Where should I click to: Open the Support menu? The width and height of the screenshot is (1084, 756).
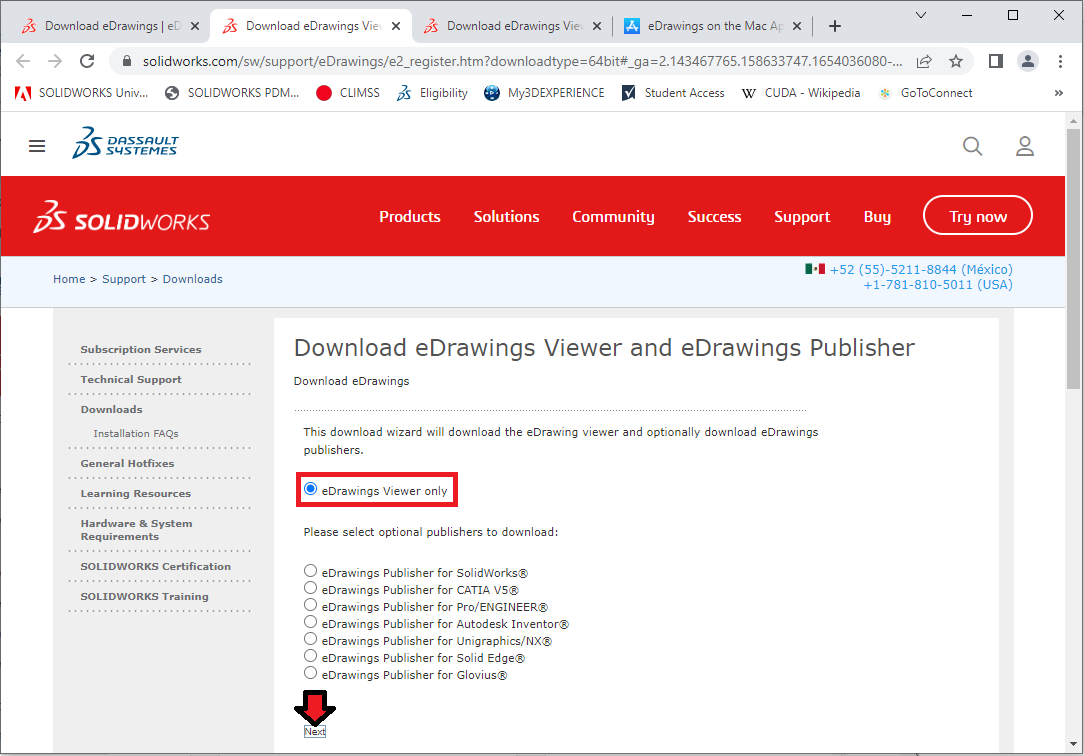pyautogui.click(x=802, y=217)
